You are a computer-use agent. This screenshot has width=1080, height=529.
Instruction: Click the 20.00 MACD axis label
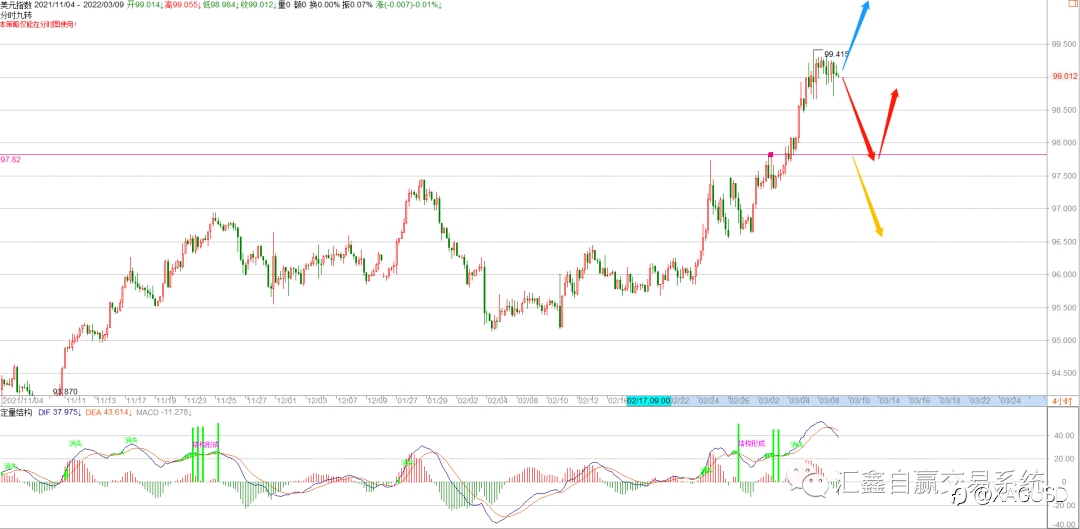pos(1065,459)
